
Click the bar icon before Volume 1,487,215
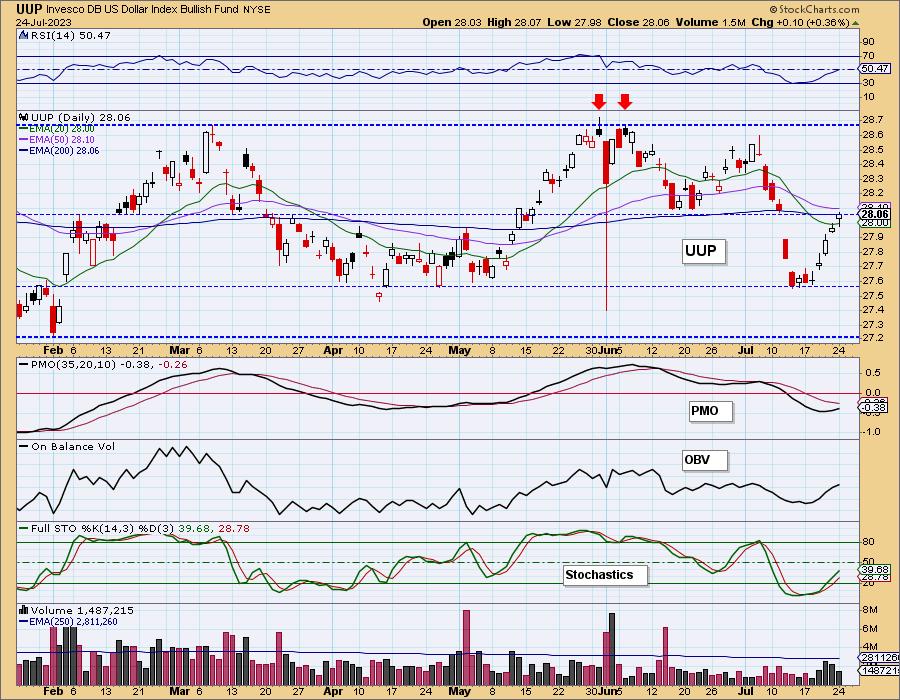[24, 610]
